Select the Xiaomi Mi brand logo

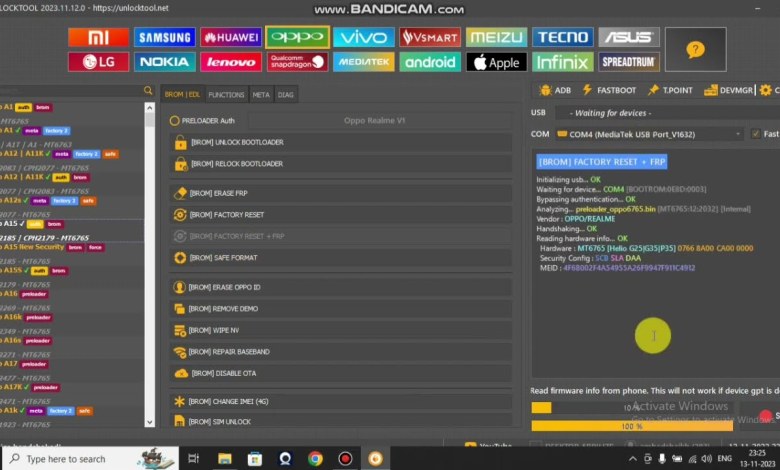(98, 37)
